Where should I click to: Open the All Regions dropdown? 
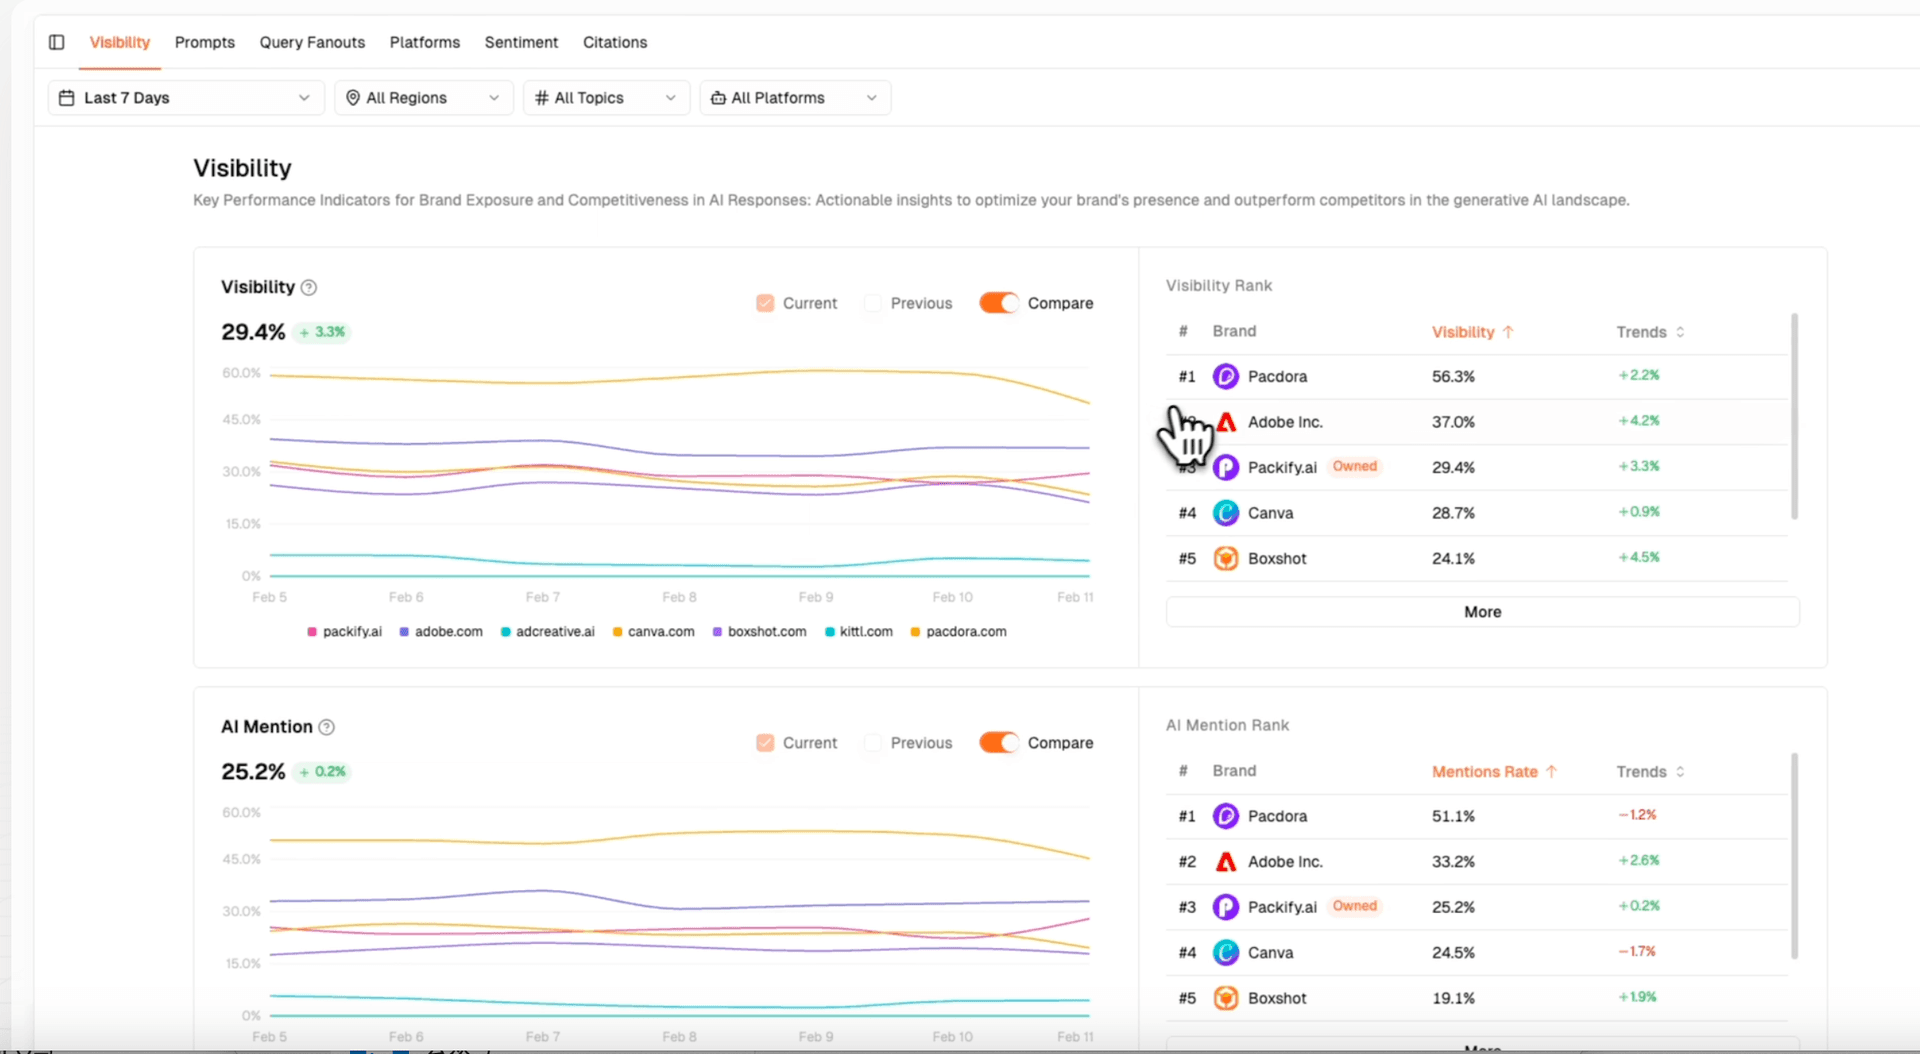423,98
